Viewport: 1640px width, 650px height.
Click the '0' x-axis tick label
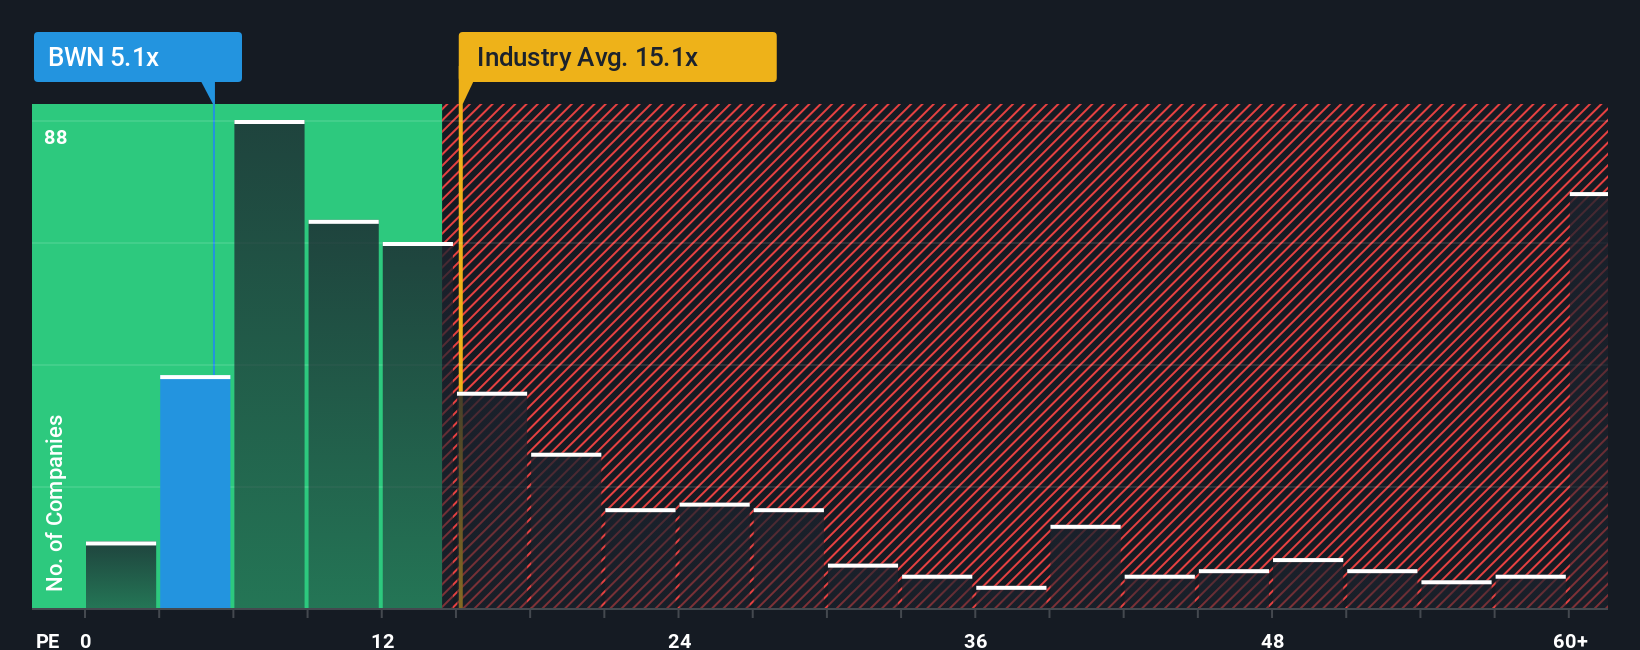(86, 640)
